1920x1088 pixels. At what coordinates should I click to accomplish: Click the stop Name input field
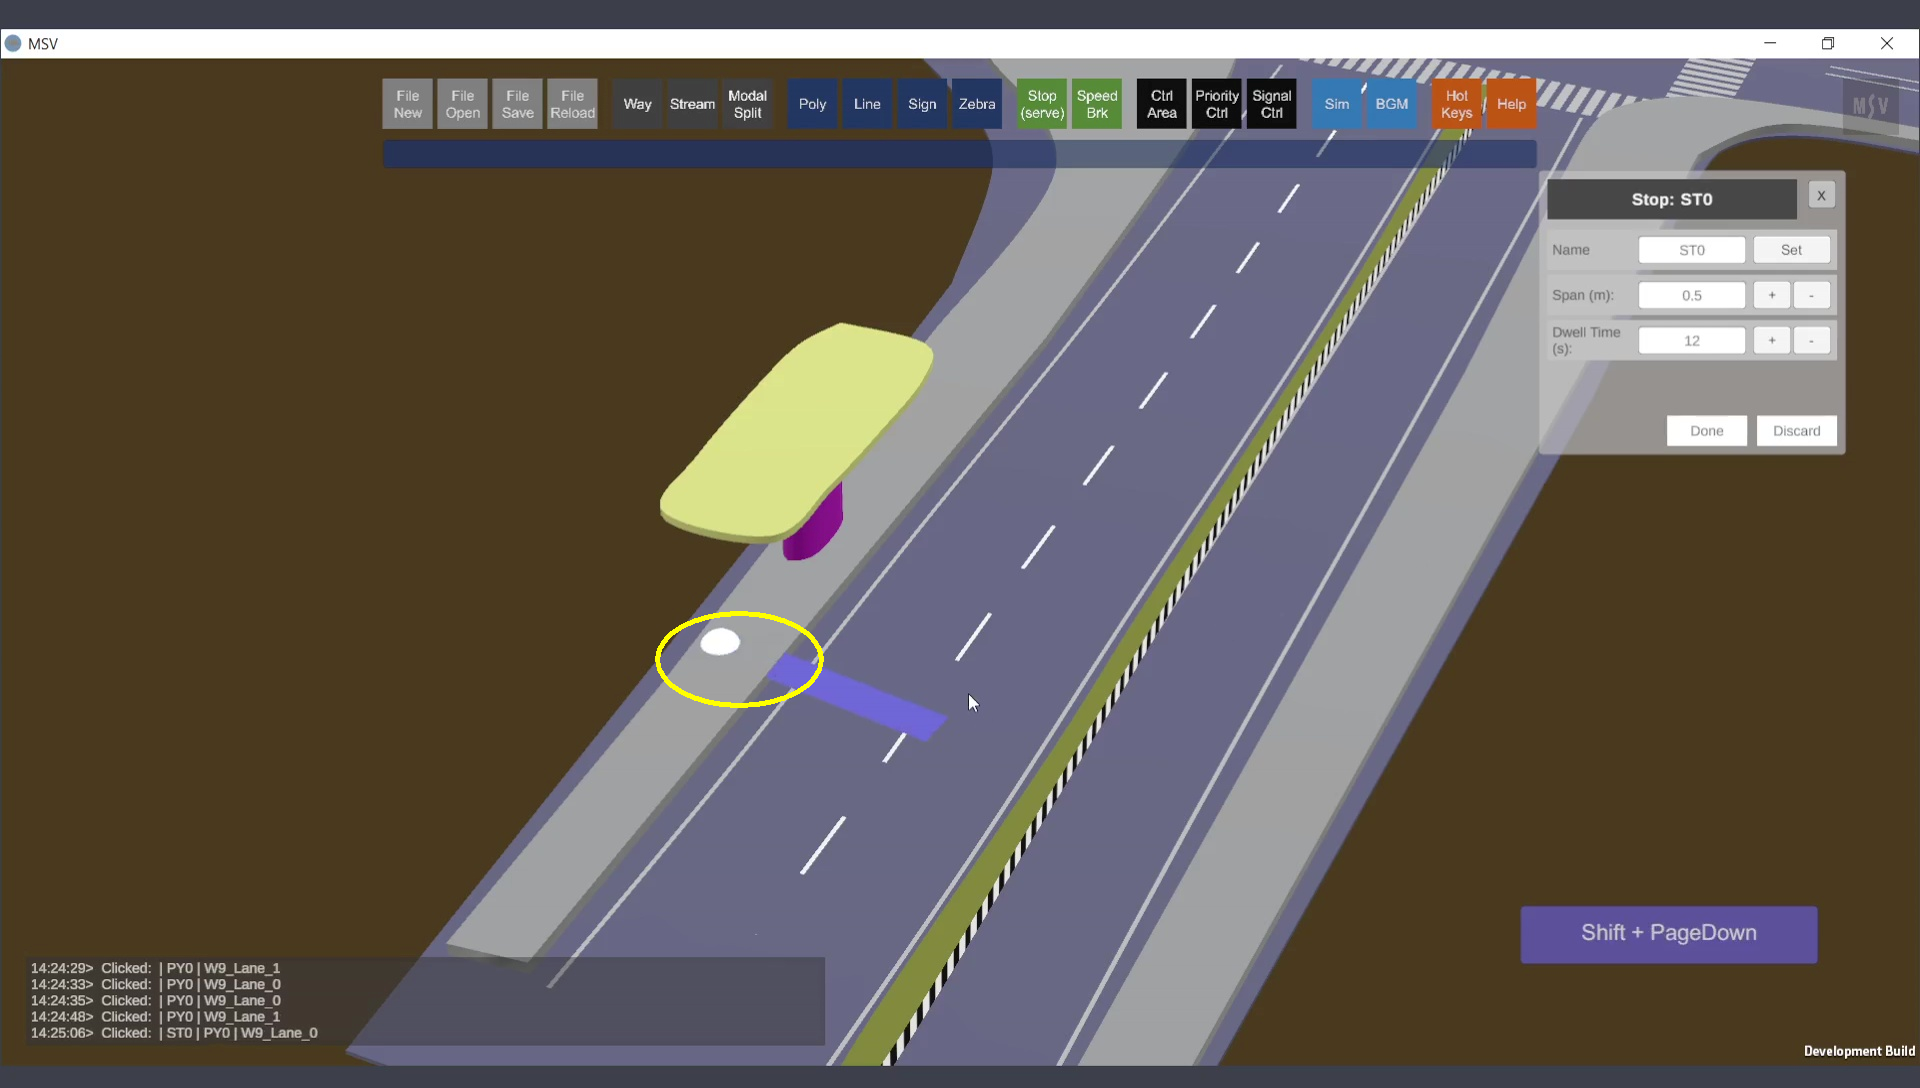point(1691,250)
